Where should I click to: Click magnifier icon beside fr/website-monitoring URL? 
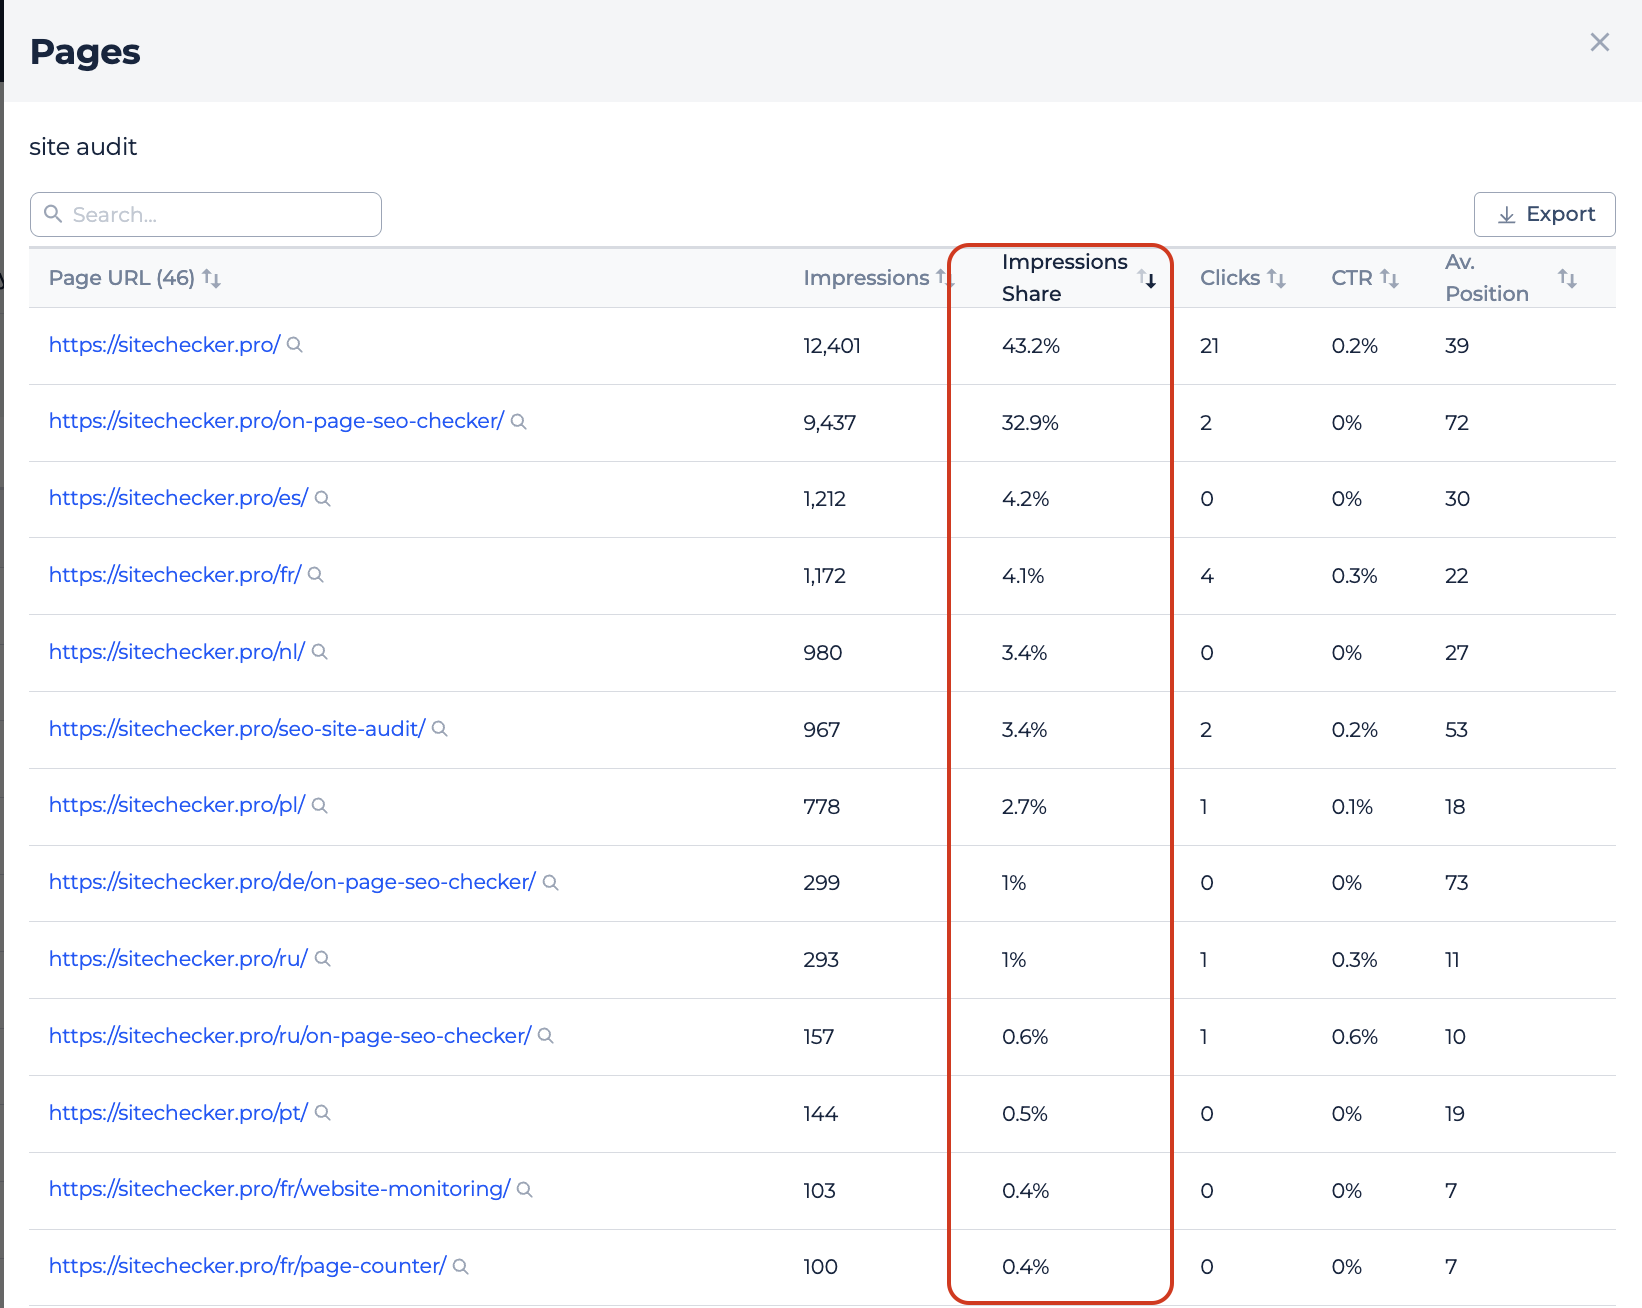(x=525, y=1190)
